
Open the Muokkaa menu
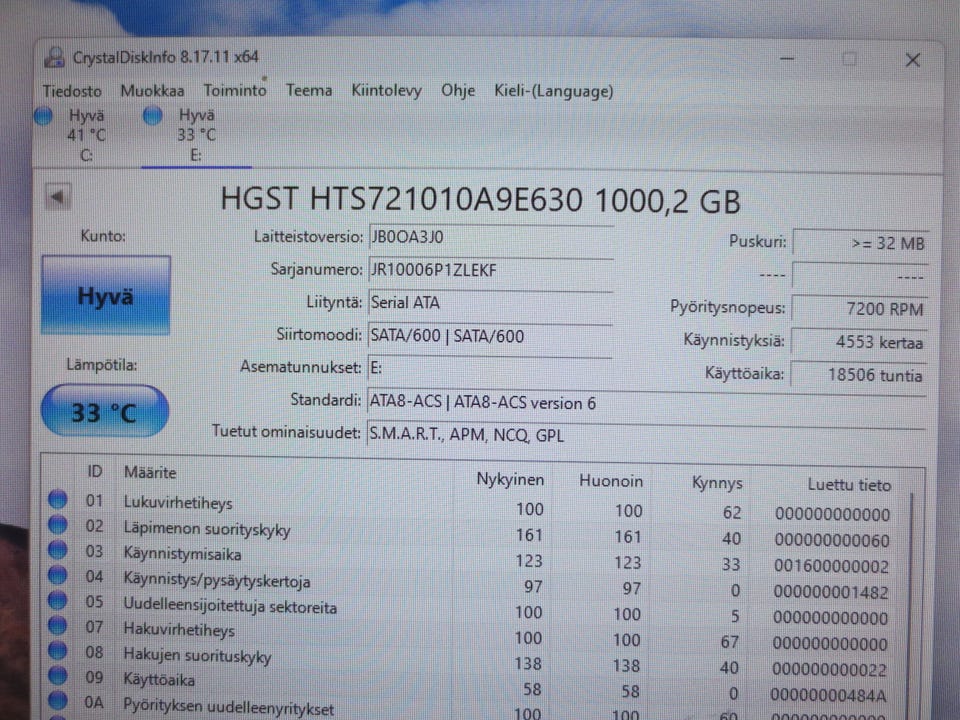(x=152, y=91)
